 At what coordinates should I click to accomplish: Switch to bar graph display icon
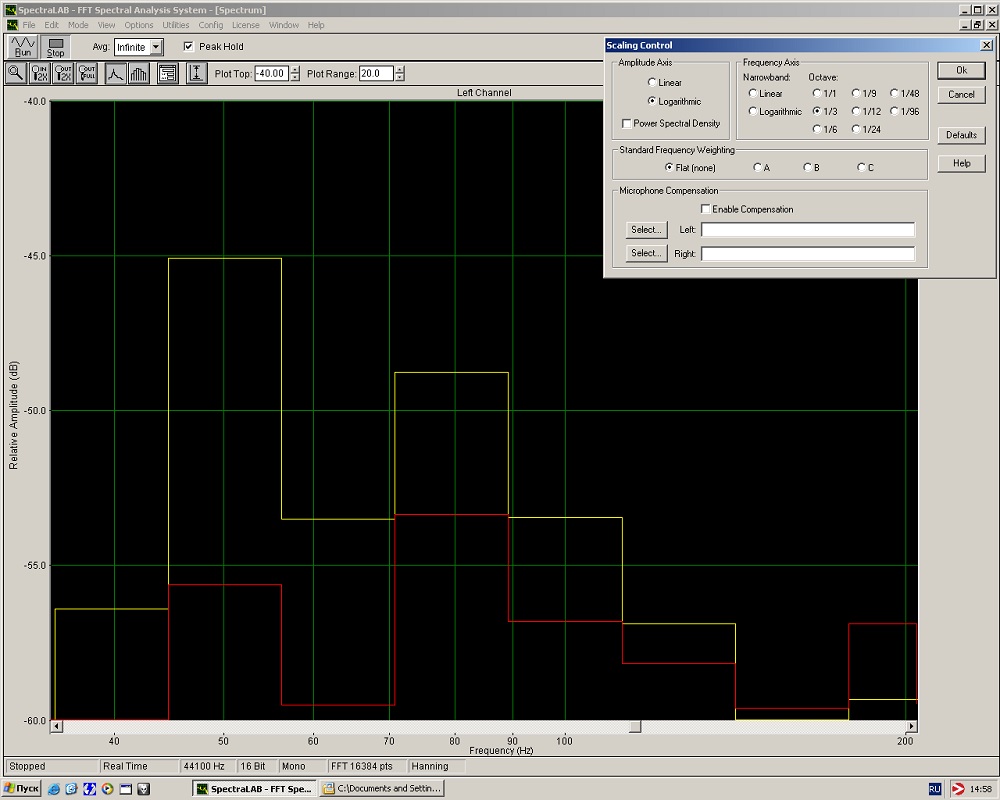139,73
